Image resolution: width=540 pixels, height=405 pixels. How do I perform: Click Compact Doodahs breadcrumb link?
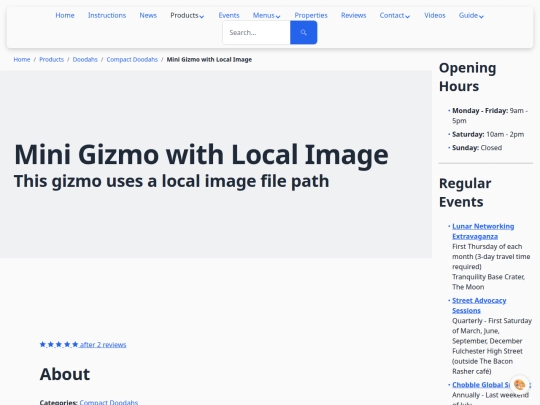[x=132, y=60]
